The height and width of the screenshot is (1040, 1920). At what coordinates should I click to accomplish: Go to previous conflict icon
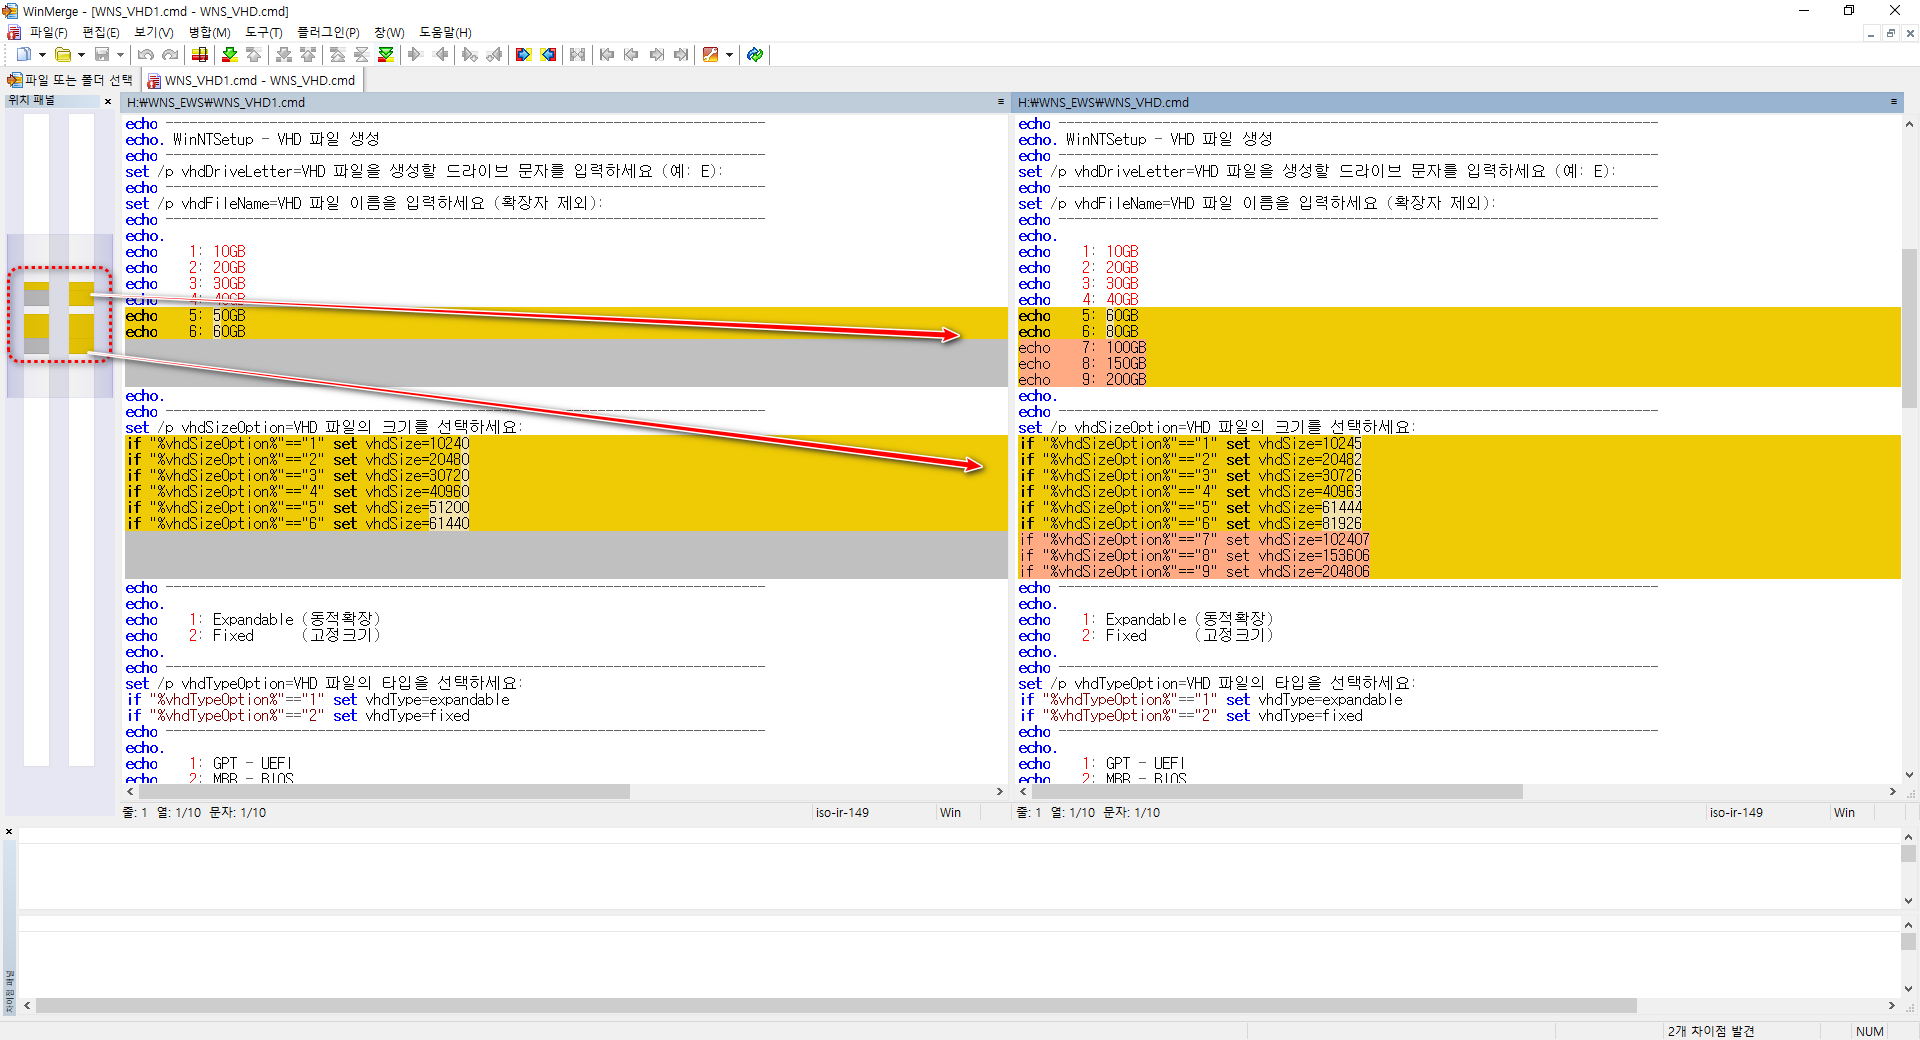point(308,55)
